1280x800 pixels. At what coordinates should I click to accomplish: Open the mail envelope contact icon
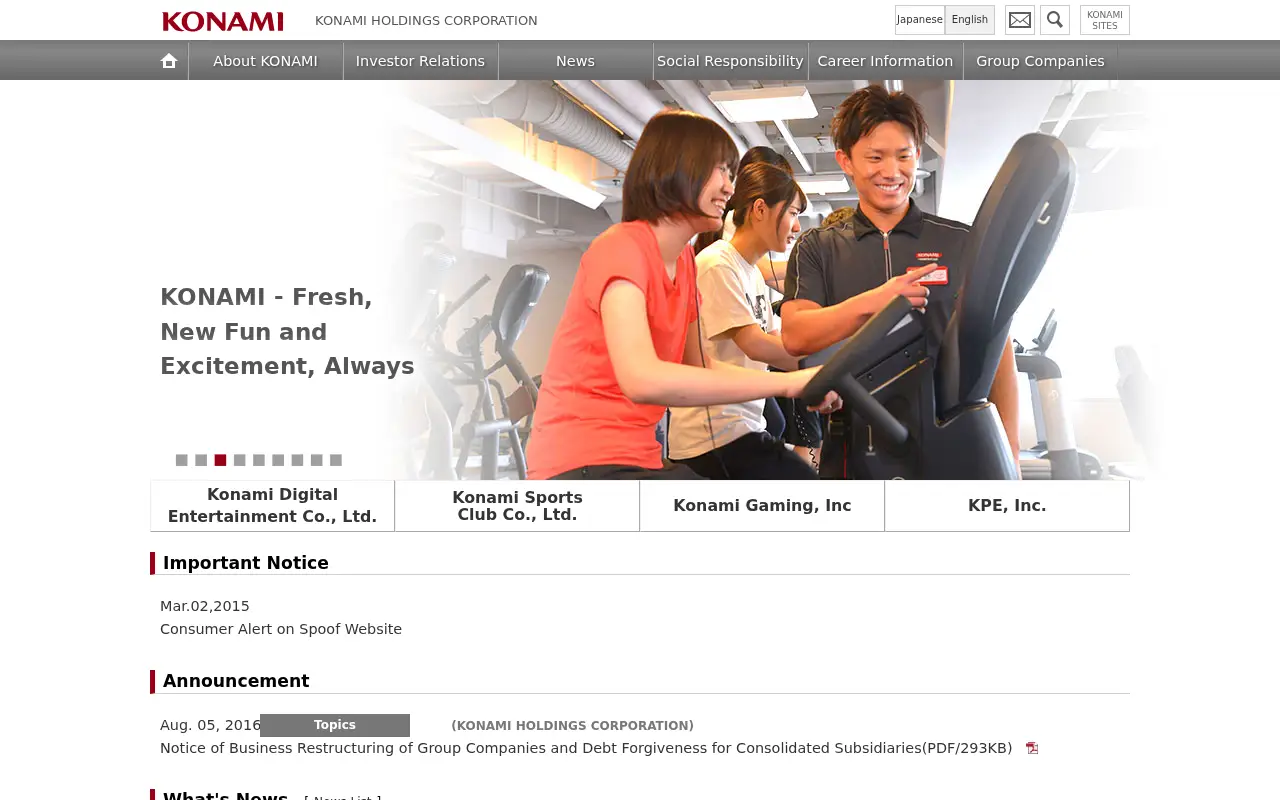[x=1020, y=20]
